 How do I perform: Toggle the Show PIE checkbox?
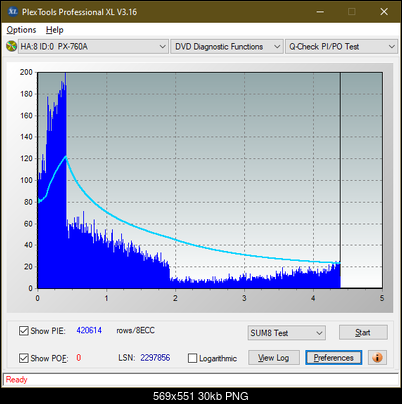23,331
